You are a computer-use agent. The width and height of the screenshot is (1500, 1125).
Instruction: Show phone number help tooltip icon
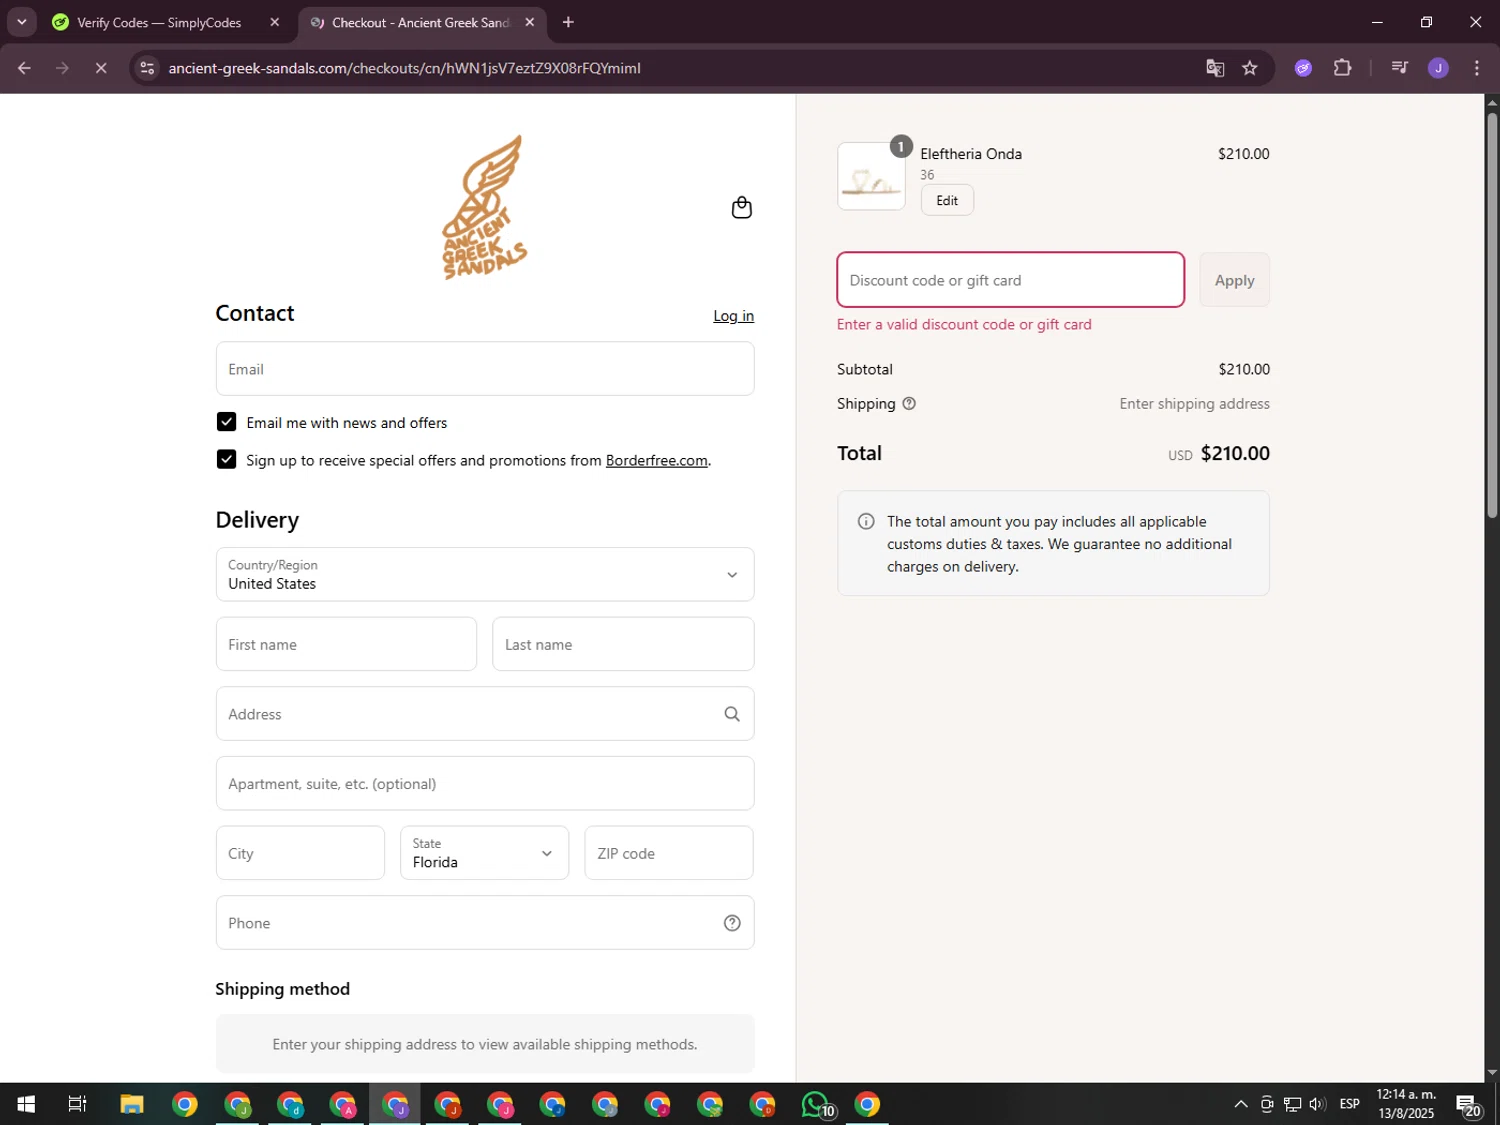click(x=732, y=923)
